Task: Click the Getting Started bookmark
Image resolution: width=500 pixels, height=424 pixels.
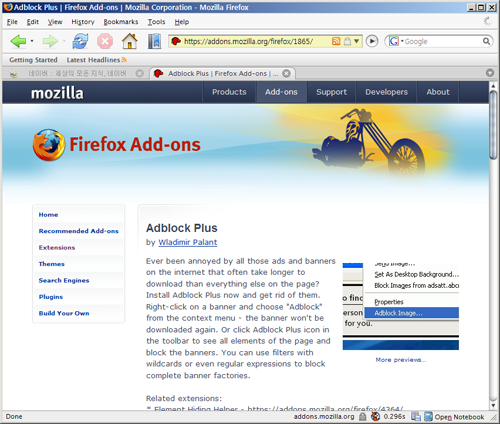Action: point(33,60)
